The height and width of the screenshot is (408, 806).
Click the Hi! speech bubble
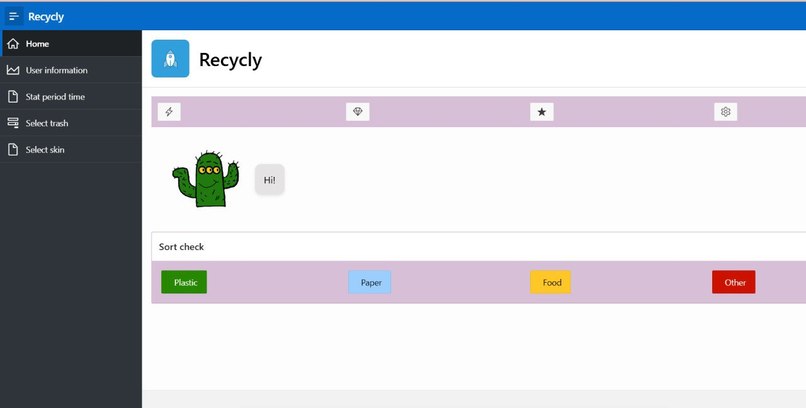coord(269,180)
